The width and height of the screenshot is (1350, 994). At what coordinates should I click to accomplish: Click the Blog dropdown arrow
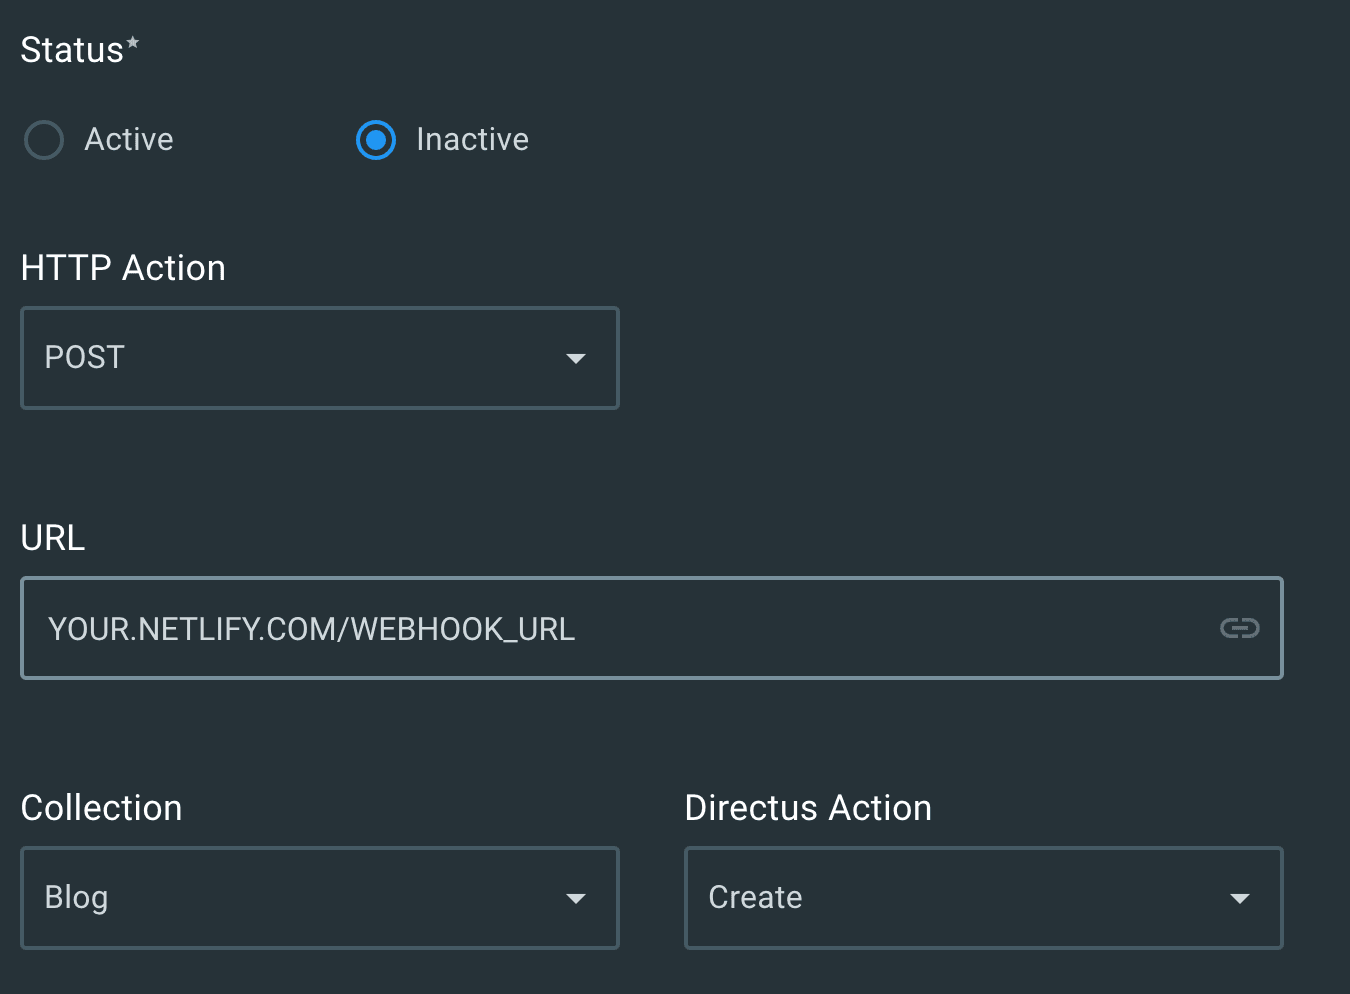pyautogui.click(x=576, y=898)
